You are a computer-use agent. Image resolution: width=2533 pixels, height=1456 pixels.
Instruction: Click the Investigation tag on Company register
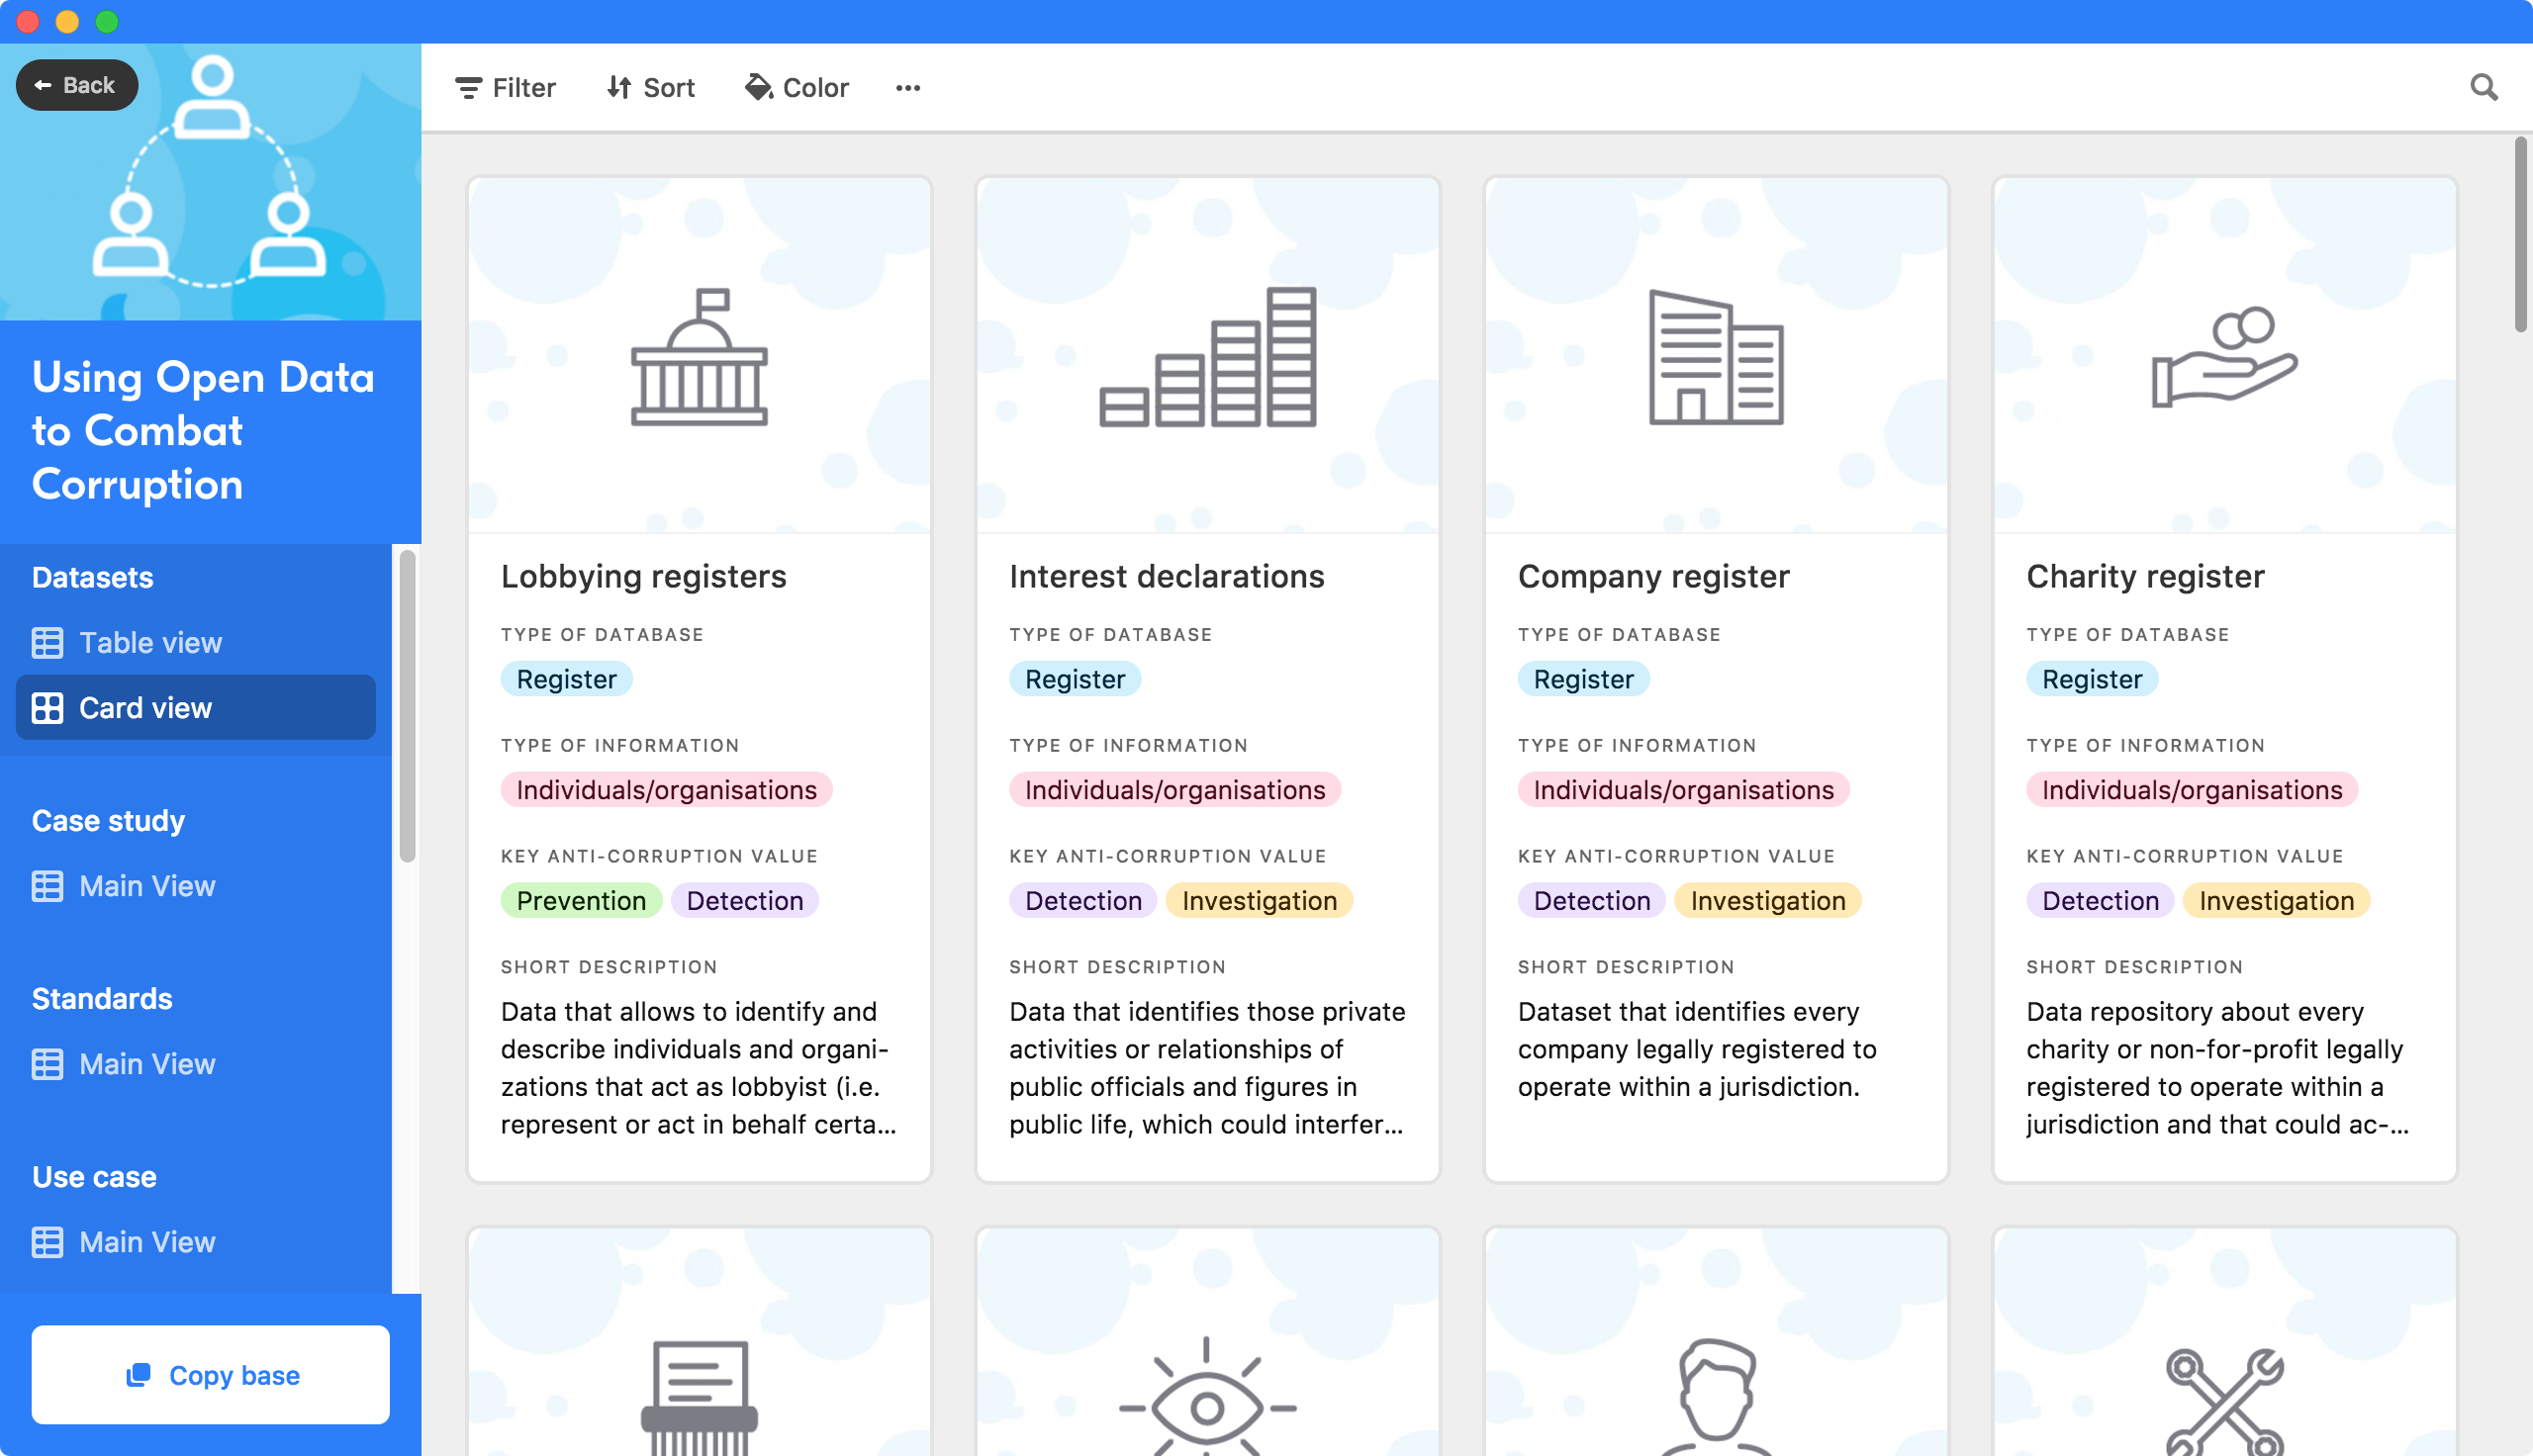click(1767, 900)
